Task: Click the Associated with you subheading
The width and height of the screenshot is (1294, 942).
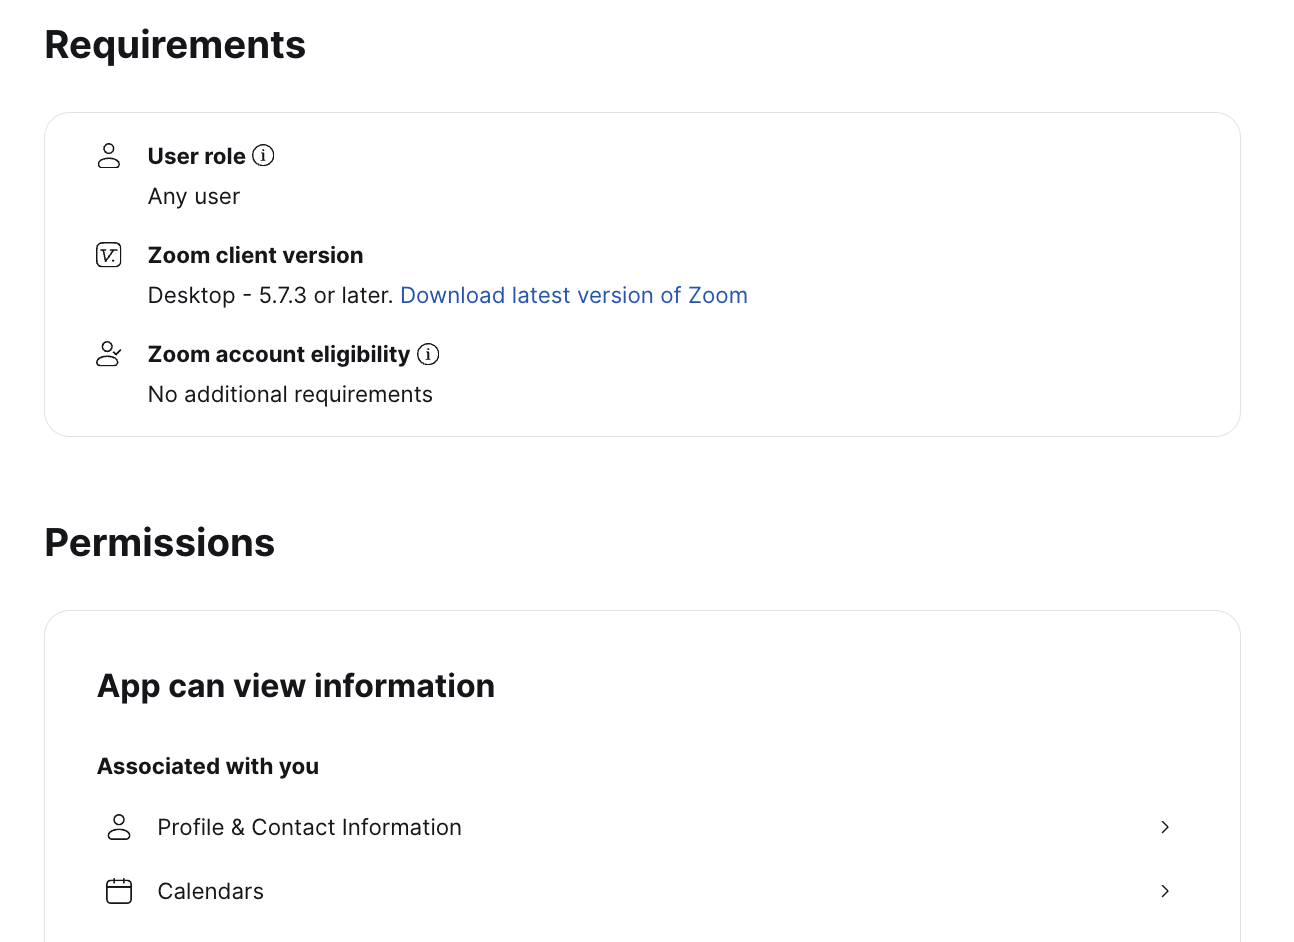Action: 208,766
